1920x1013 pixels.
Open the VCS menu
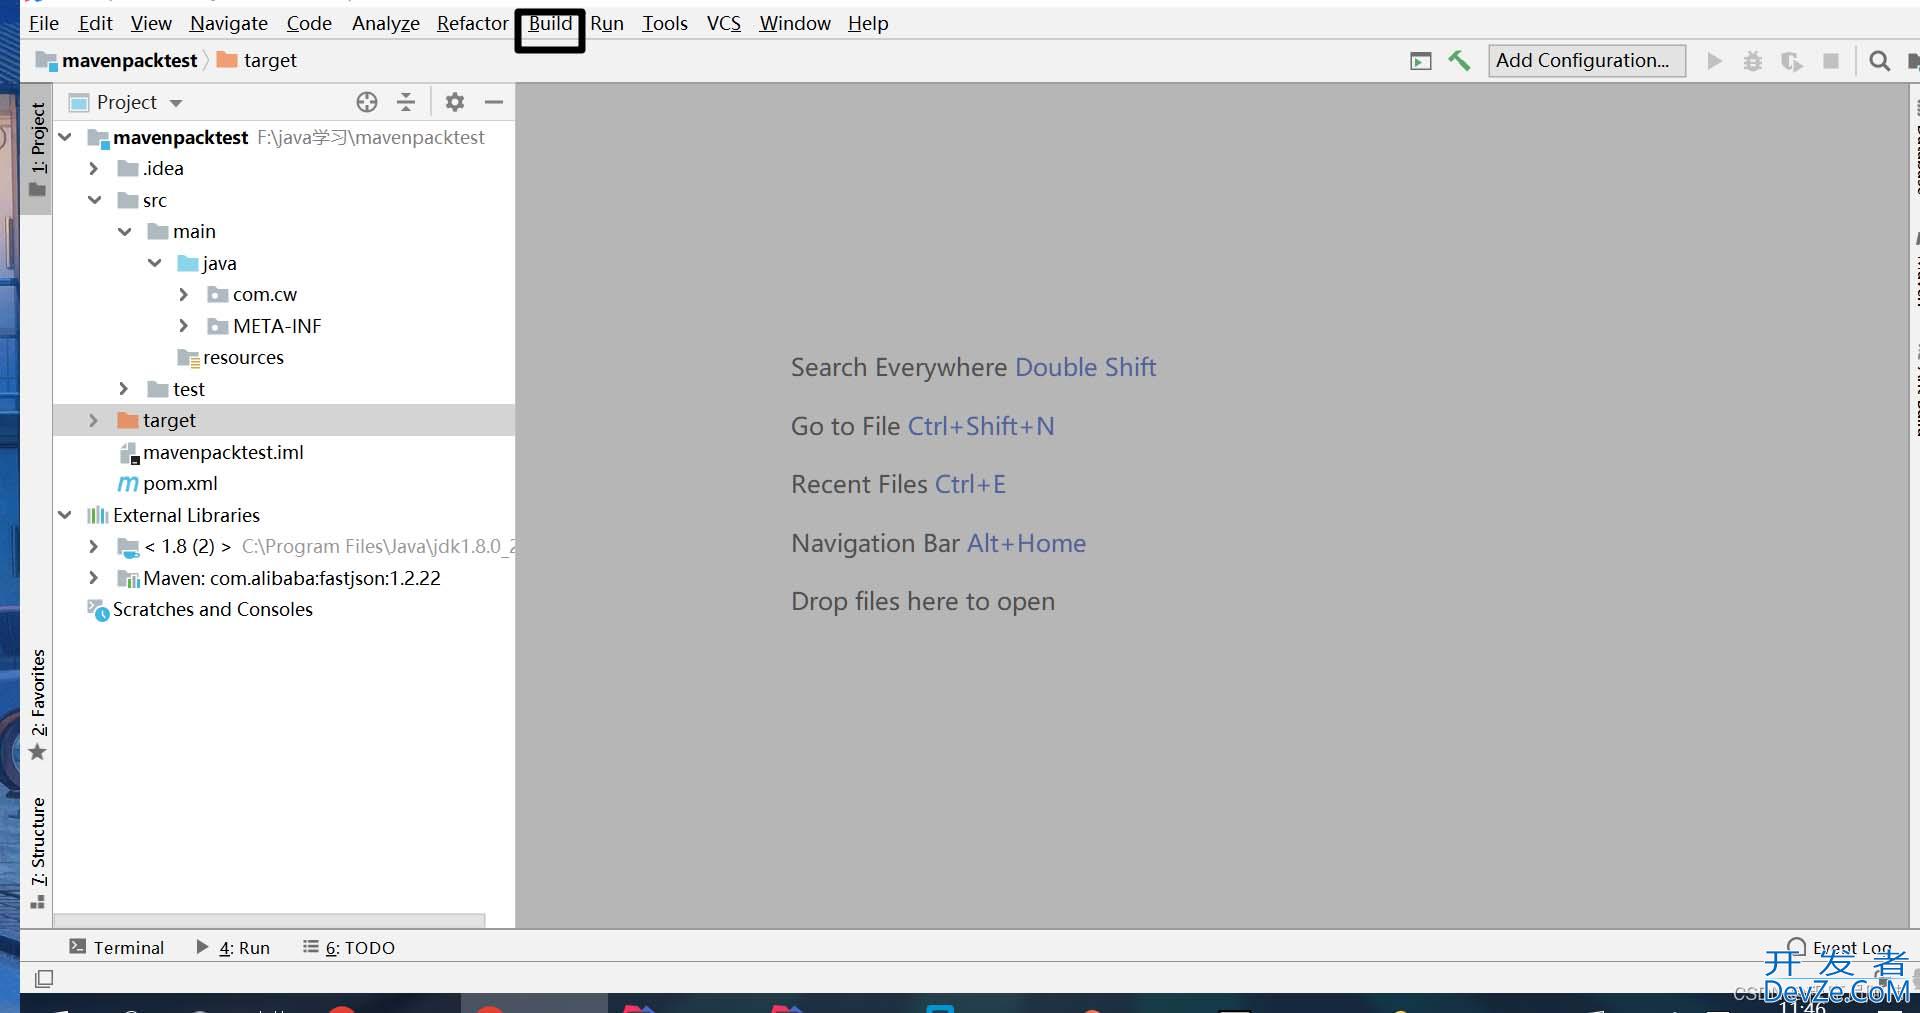(724, 23)
